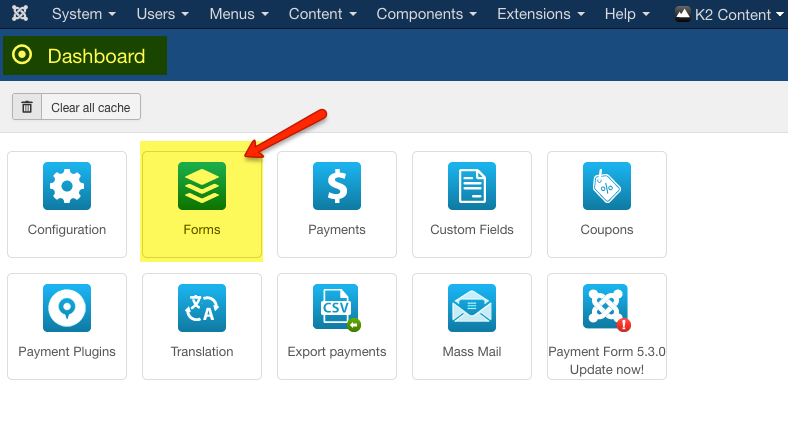Image resolution: width=788 pixels, height=424 pixels.
Task: Click the Export payments label
Action: (x=337, y=352)
